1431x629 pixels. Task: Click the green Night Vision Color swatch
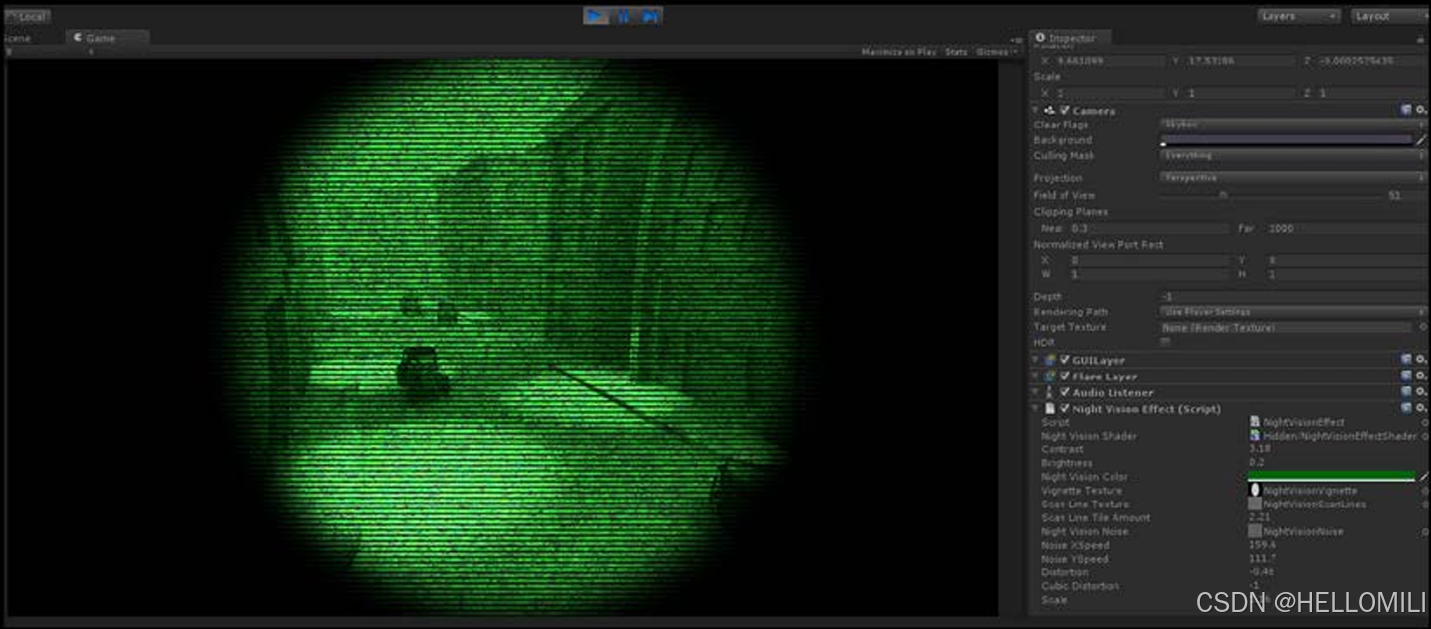[x=1331, y=477]
